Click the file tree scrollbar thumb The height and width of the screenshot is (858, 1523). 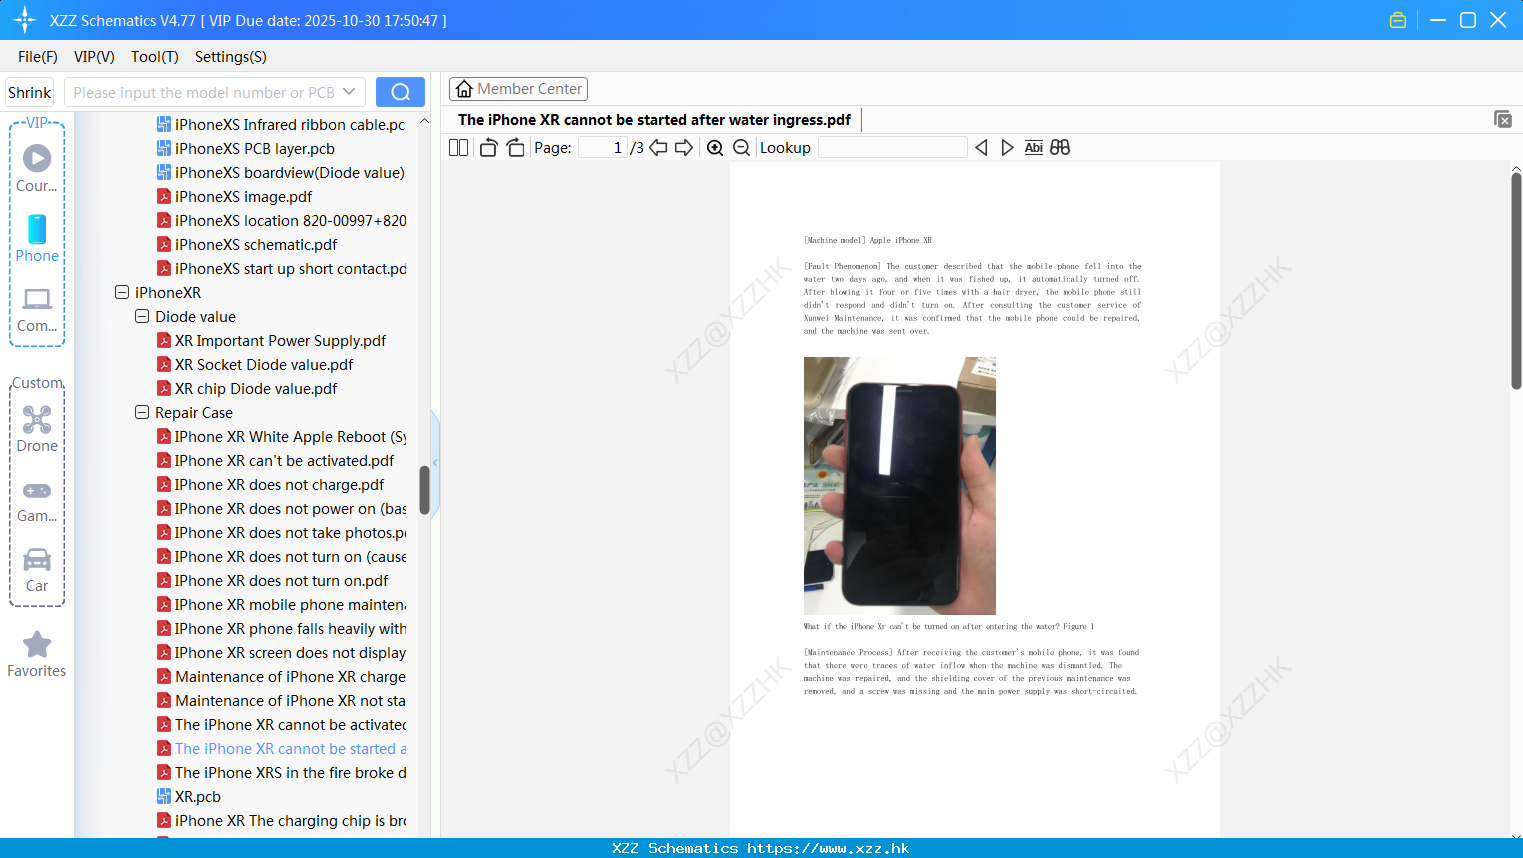point(424,490)
